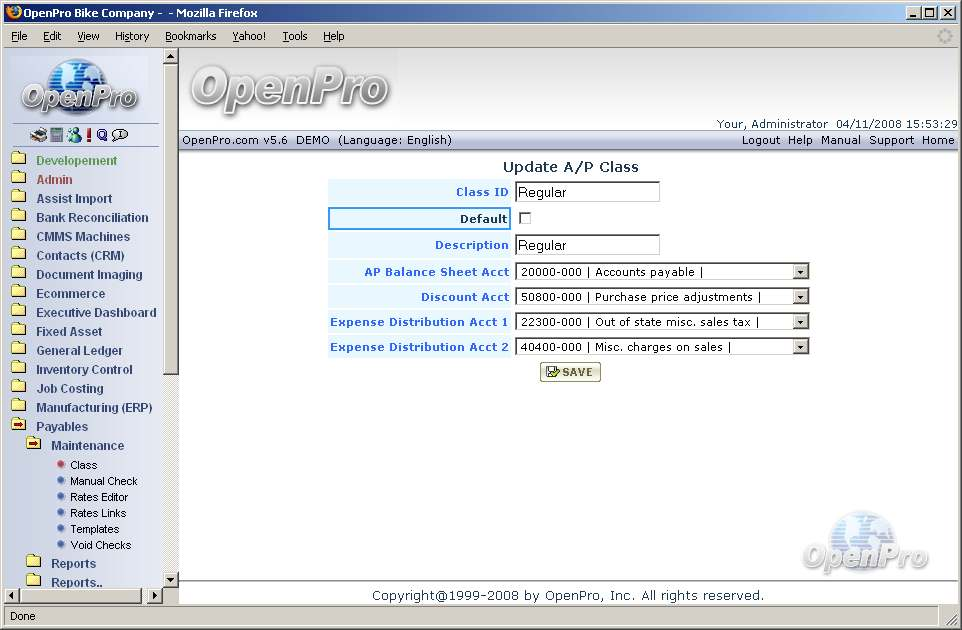Click the red exclamation mark icon
This screenshot has height=630, width=962.
[x=89, y=135]
